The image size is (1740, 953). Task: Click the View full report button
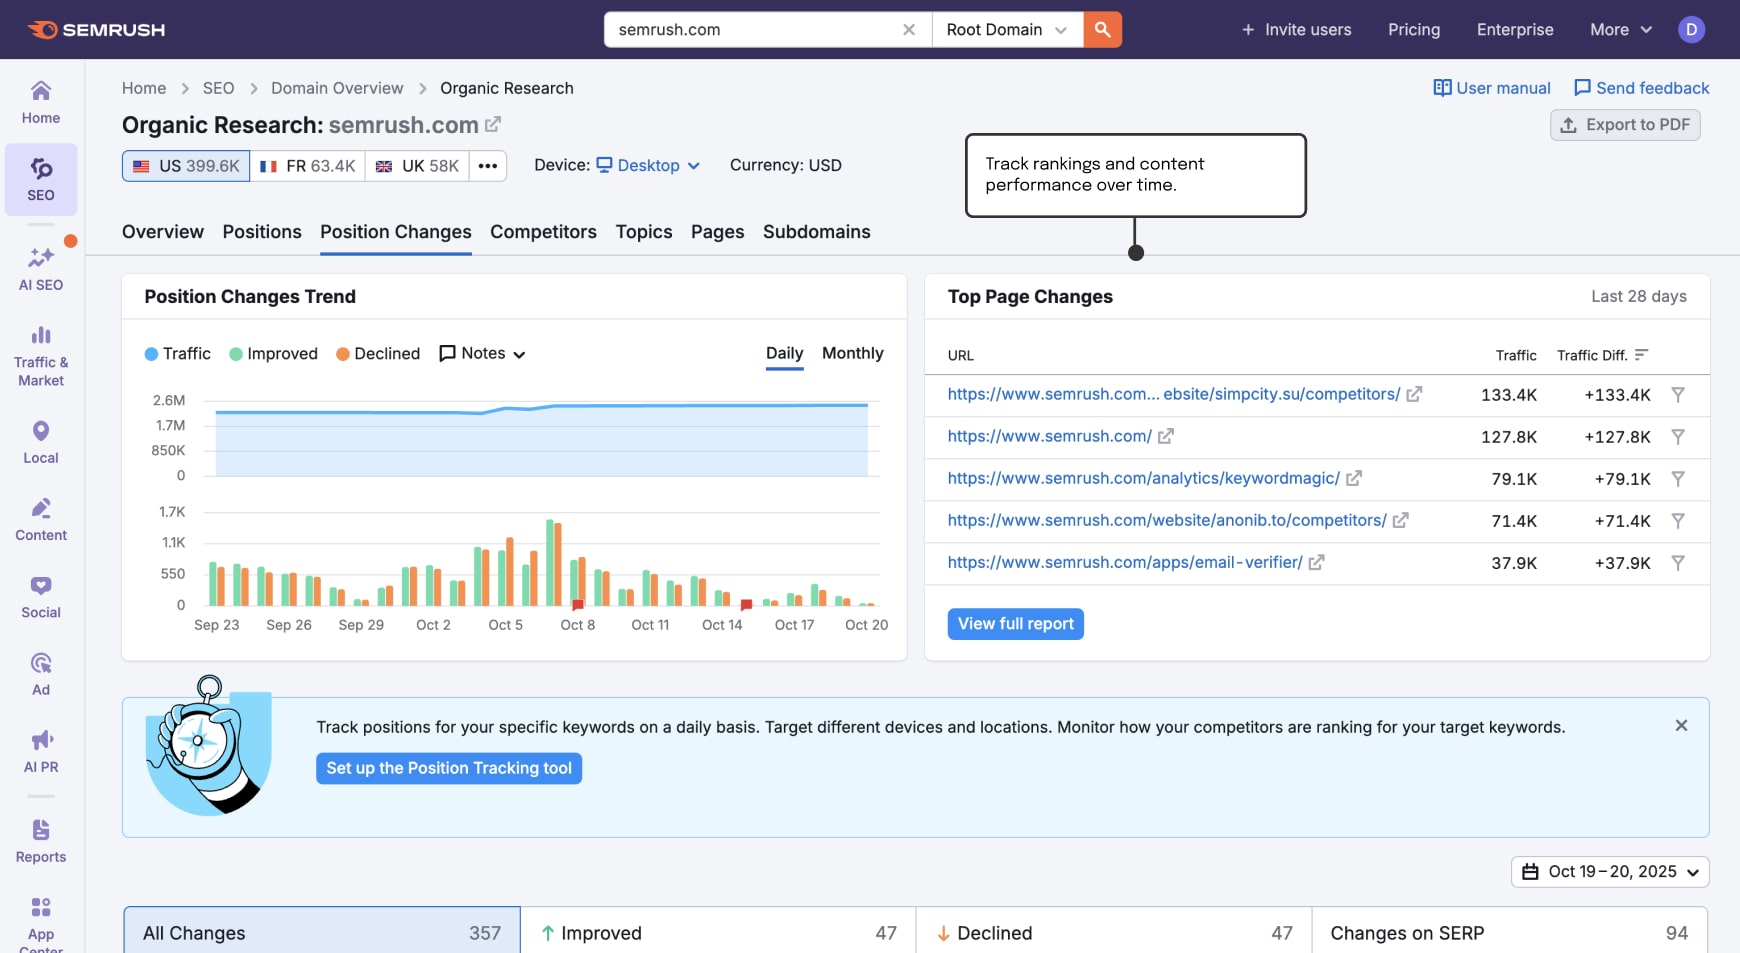pos(1015,623)
